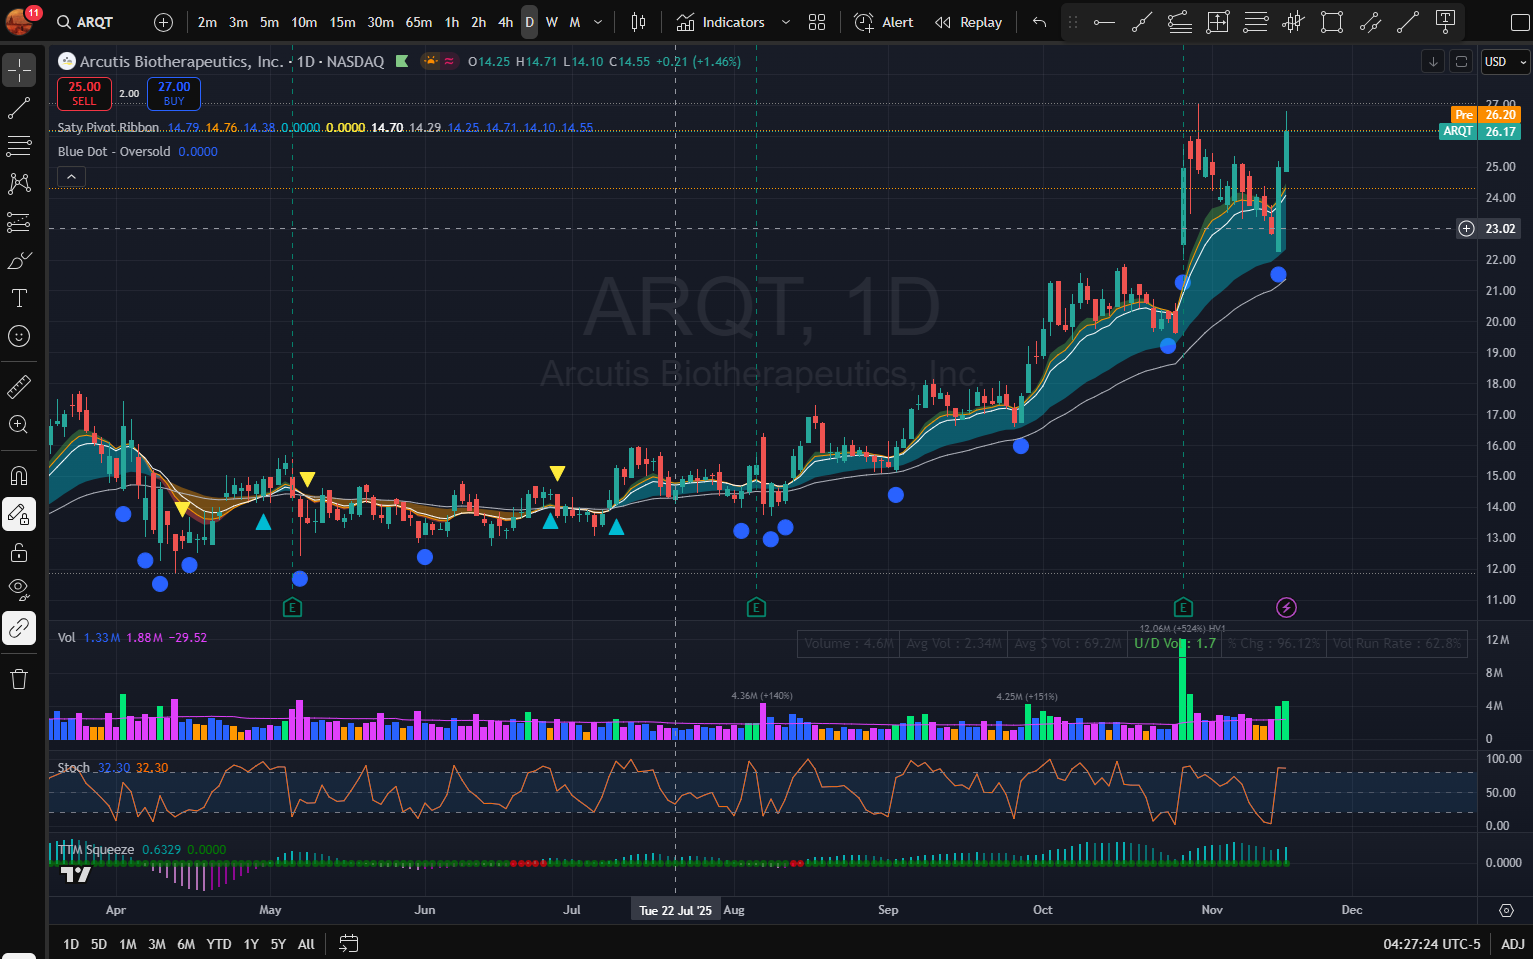The height and width of the screenshot is (959, 1533).
Task: Click the add symbol plus icon
Action: [164, 22]
